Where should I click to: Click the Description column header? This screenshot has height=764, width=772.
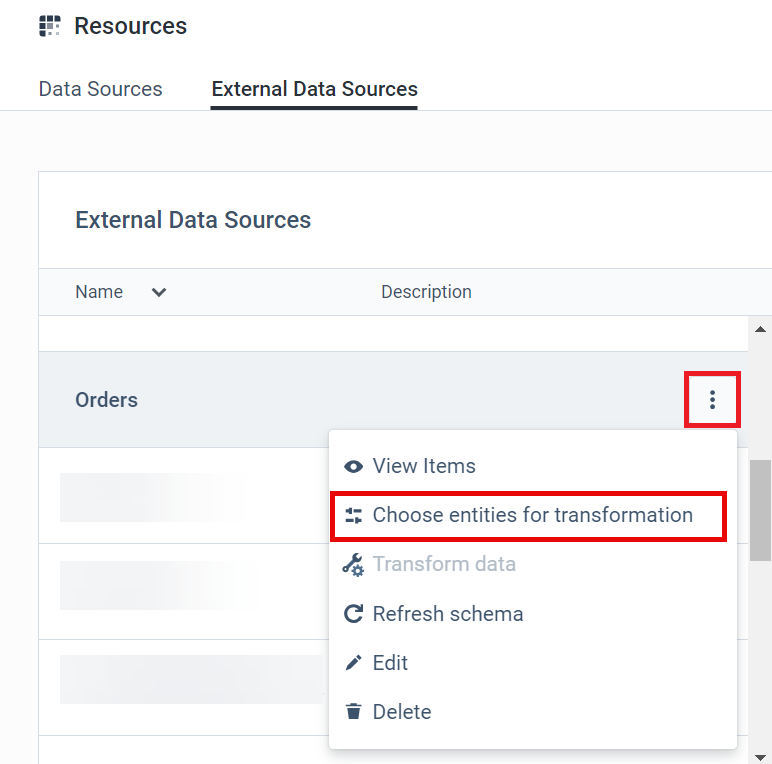coord(426,292)
